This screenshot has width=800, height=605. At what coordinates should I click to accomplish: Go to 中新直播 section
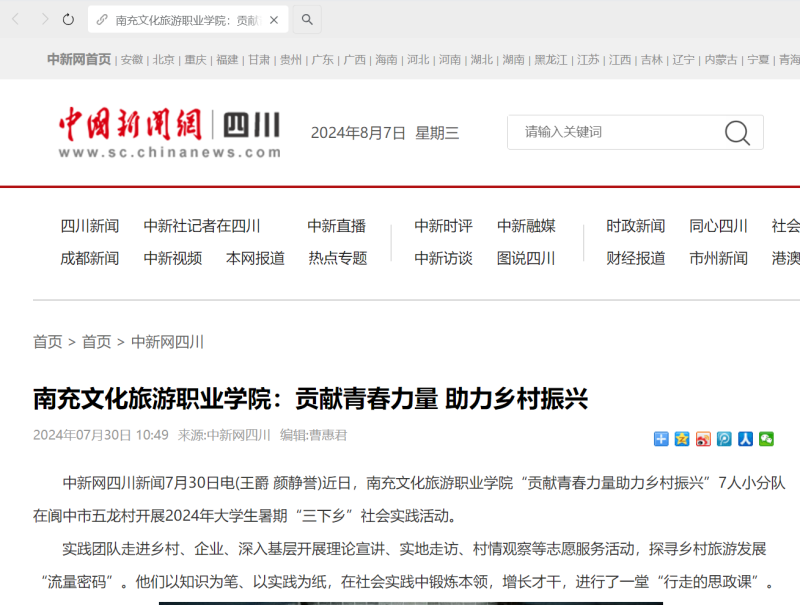point(337,226)
